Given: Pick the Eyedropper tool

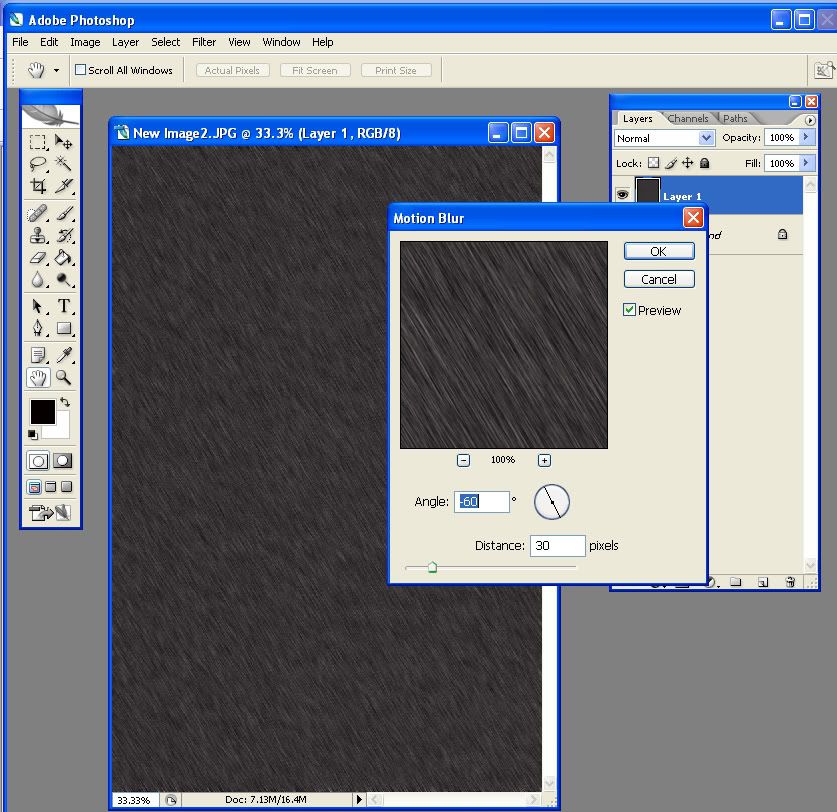Looking at the screenshot, I should (64, 355).
